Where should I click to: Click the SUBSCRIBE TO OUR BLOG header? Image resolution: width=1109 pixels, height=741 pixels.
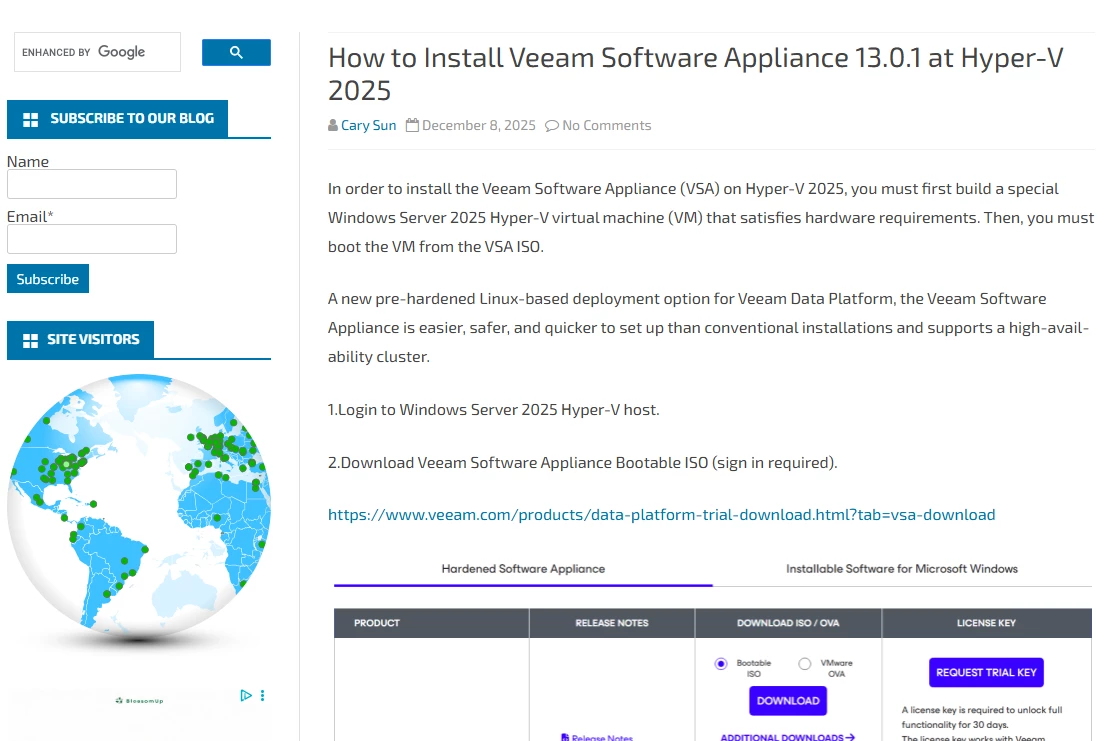tap(117, 119)
